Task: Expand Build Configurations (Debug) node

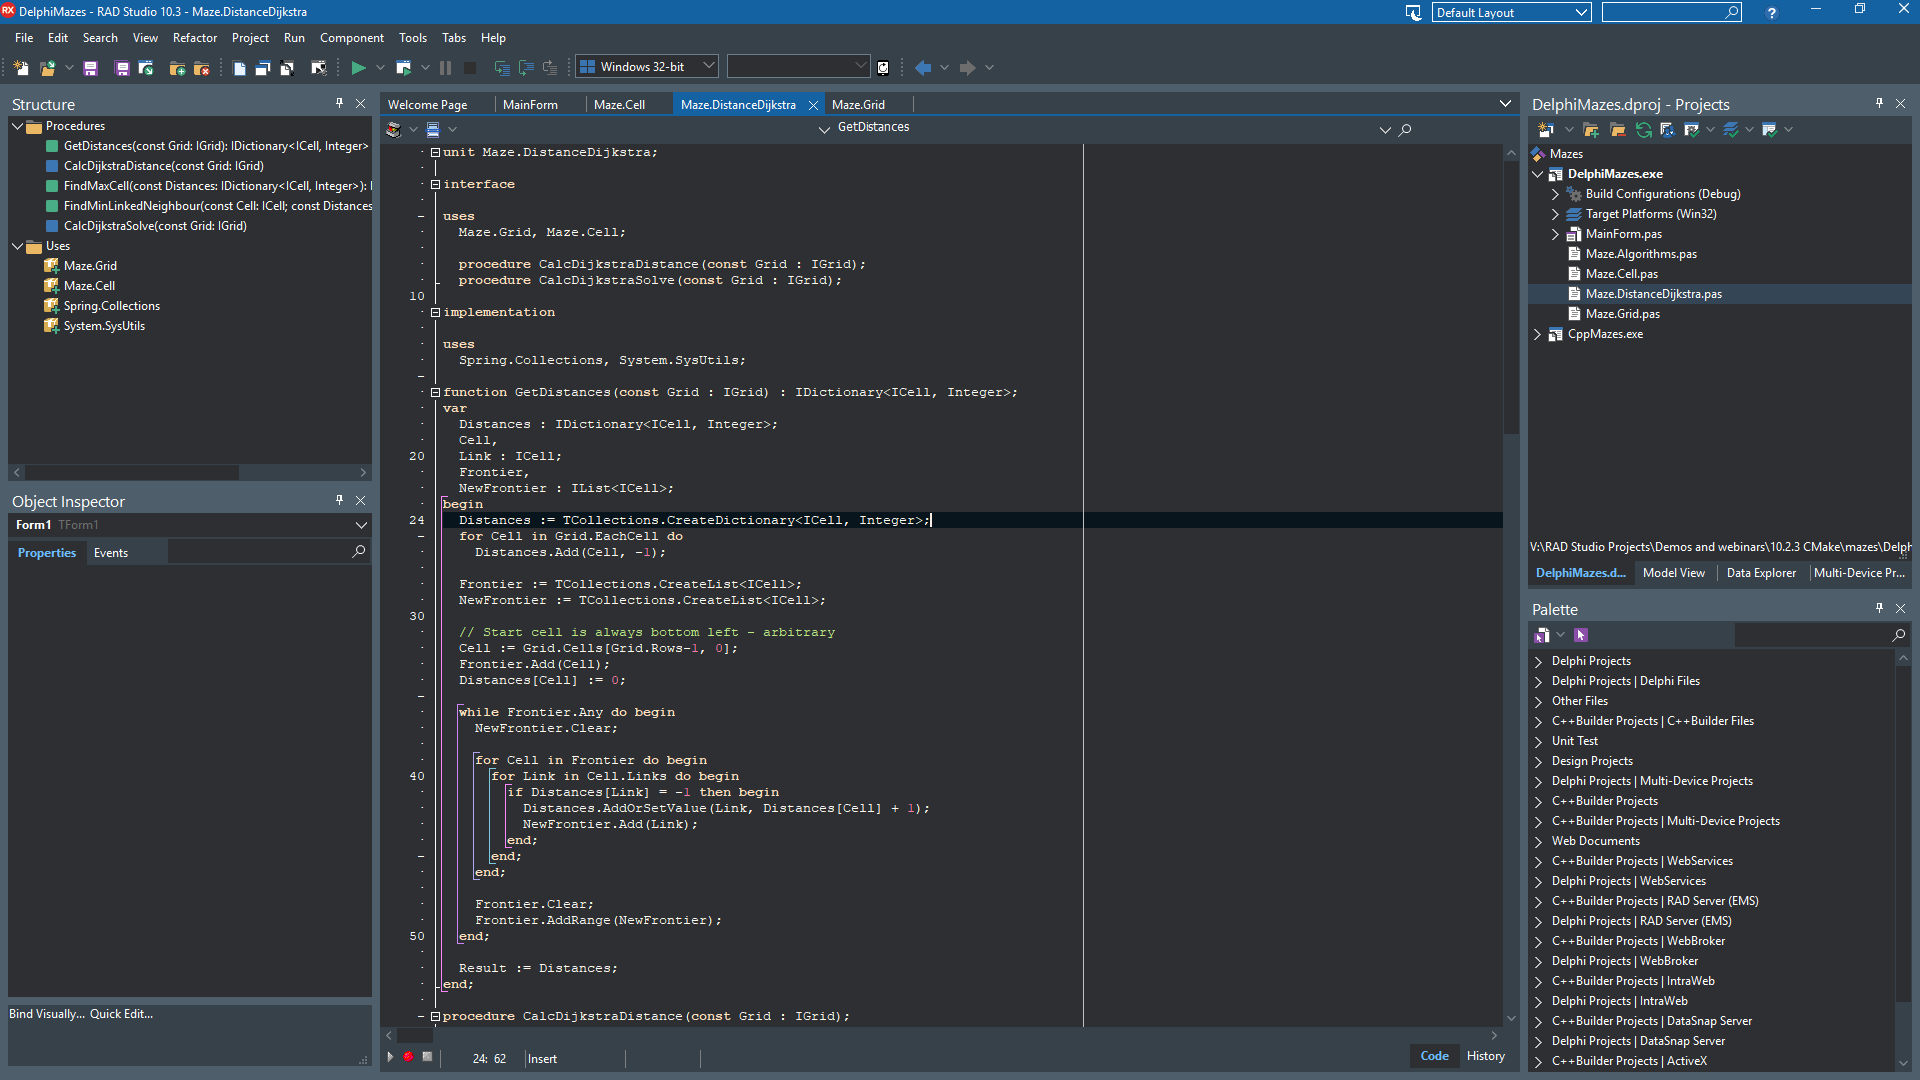Action: 1555,194
